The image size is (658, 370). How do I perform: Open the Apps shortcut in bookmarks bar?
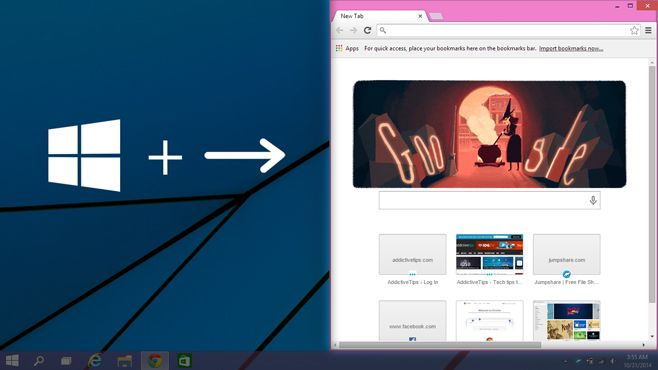point(347,48)
